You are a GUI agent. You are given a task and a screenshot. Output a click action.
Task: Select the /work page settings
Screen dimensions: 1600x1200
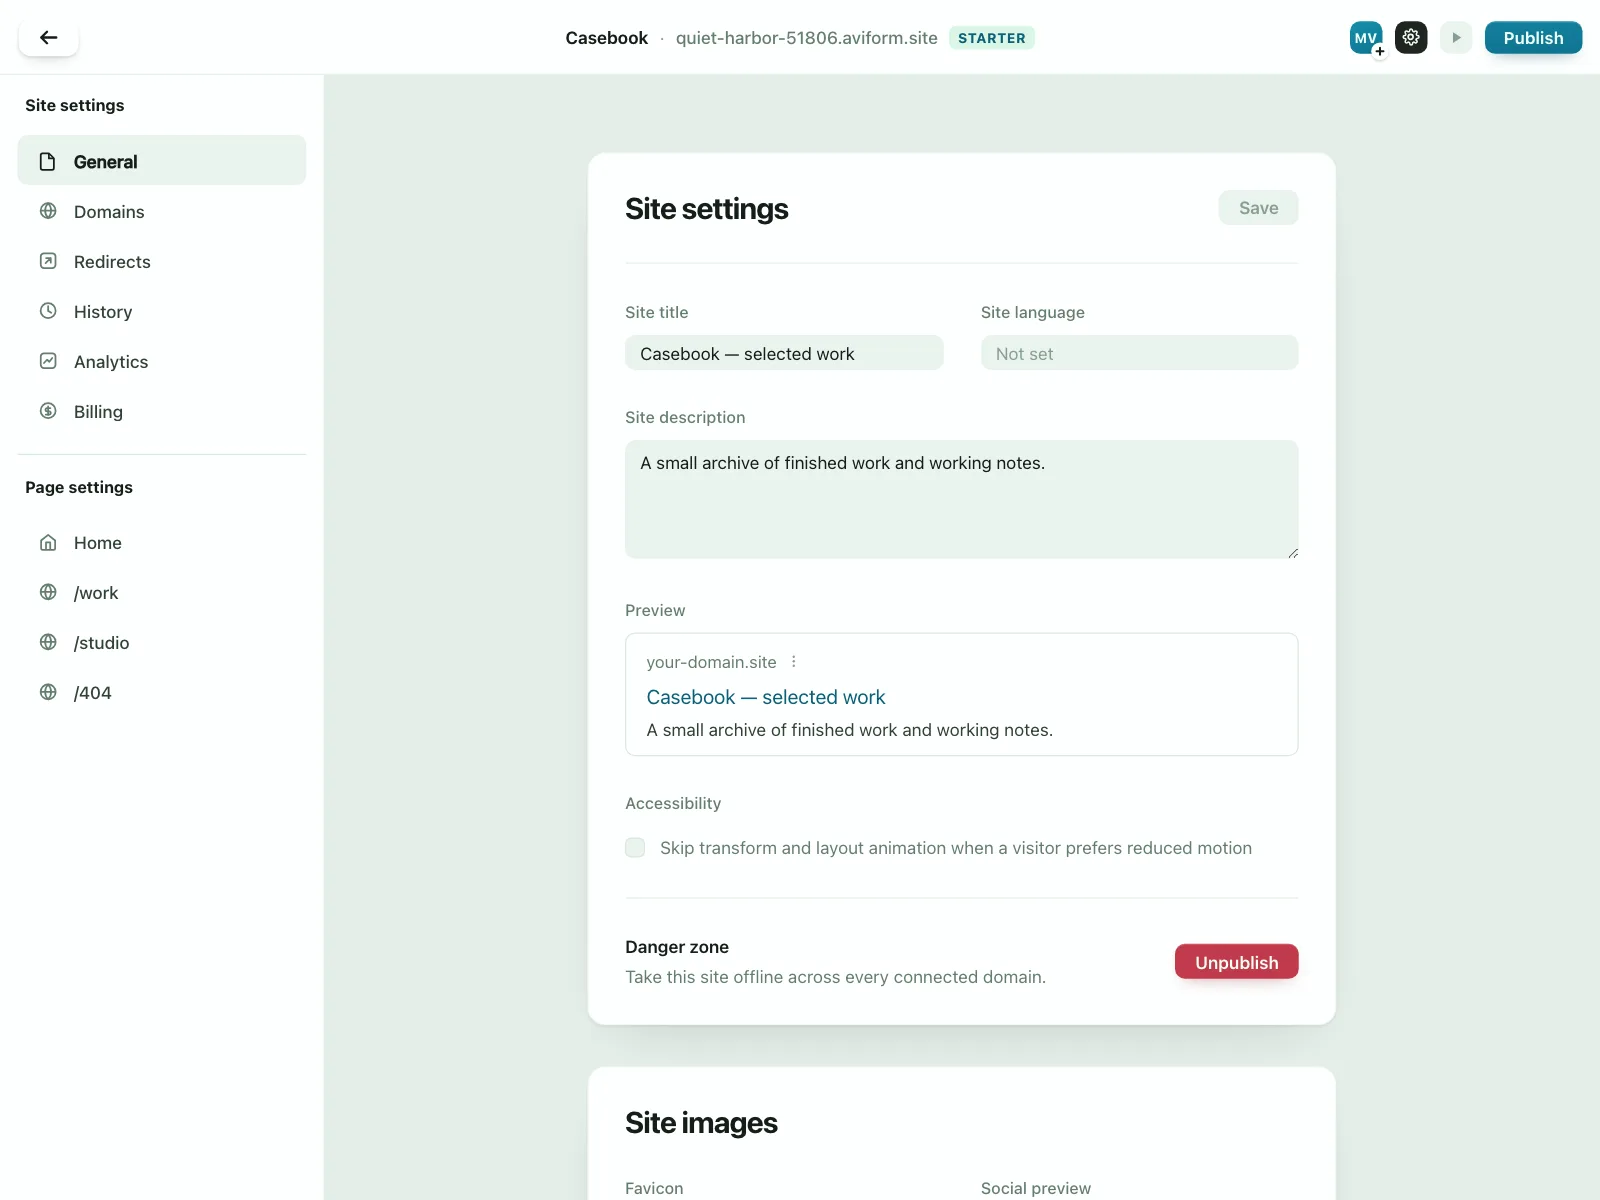(162, 592)
